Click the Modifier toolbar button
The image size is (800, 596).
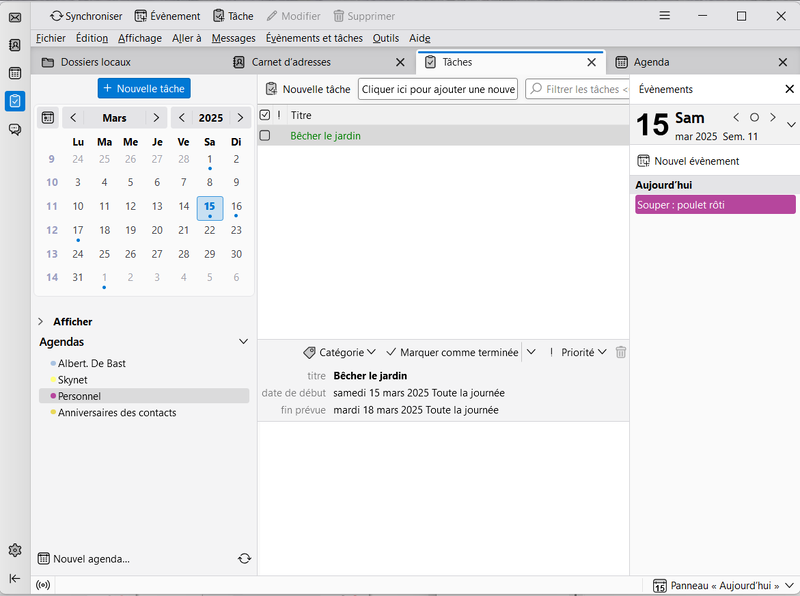[294, 16]
